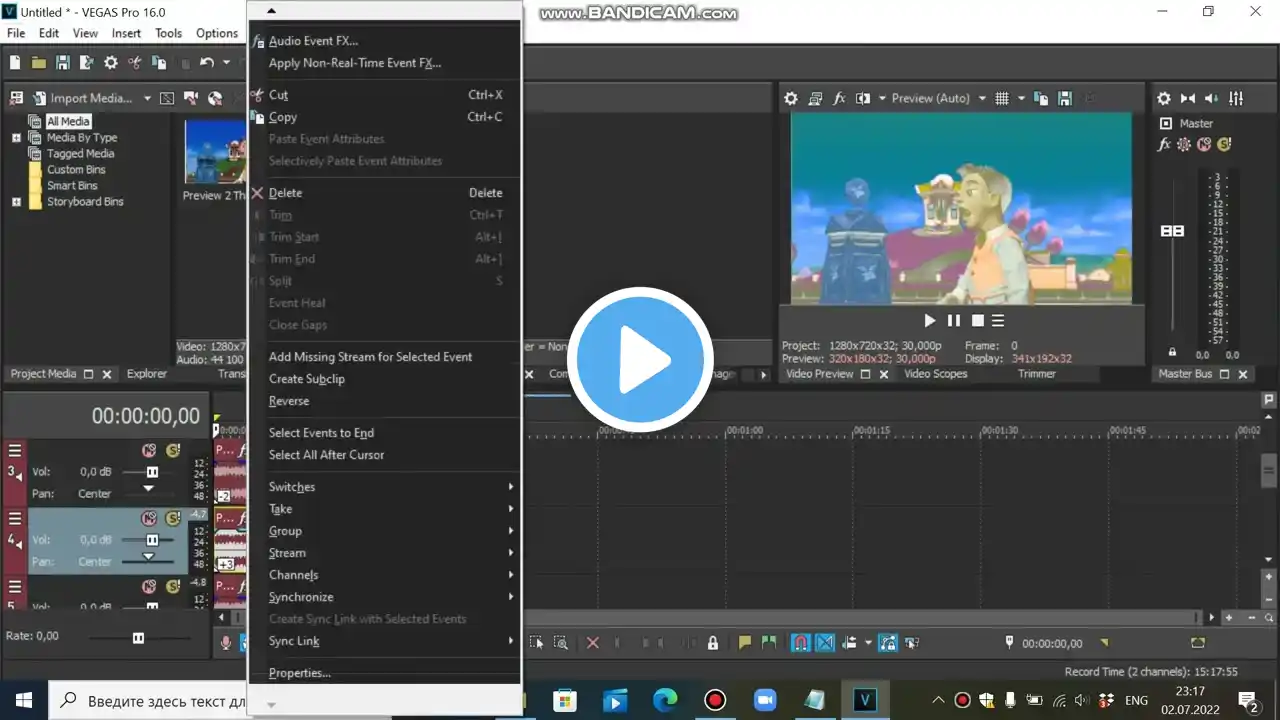Open the Tools menu
The image size is (1280, 720).
168,33
